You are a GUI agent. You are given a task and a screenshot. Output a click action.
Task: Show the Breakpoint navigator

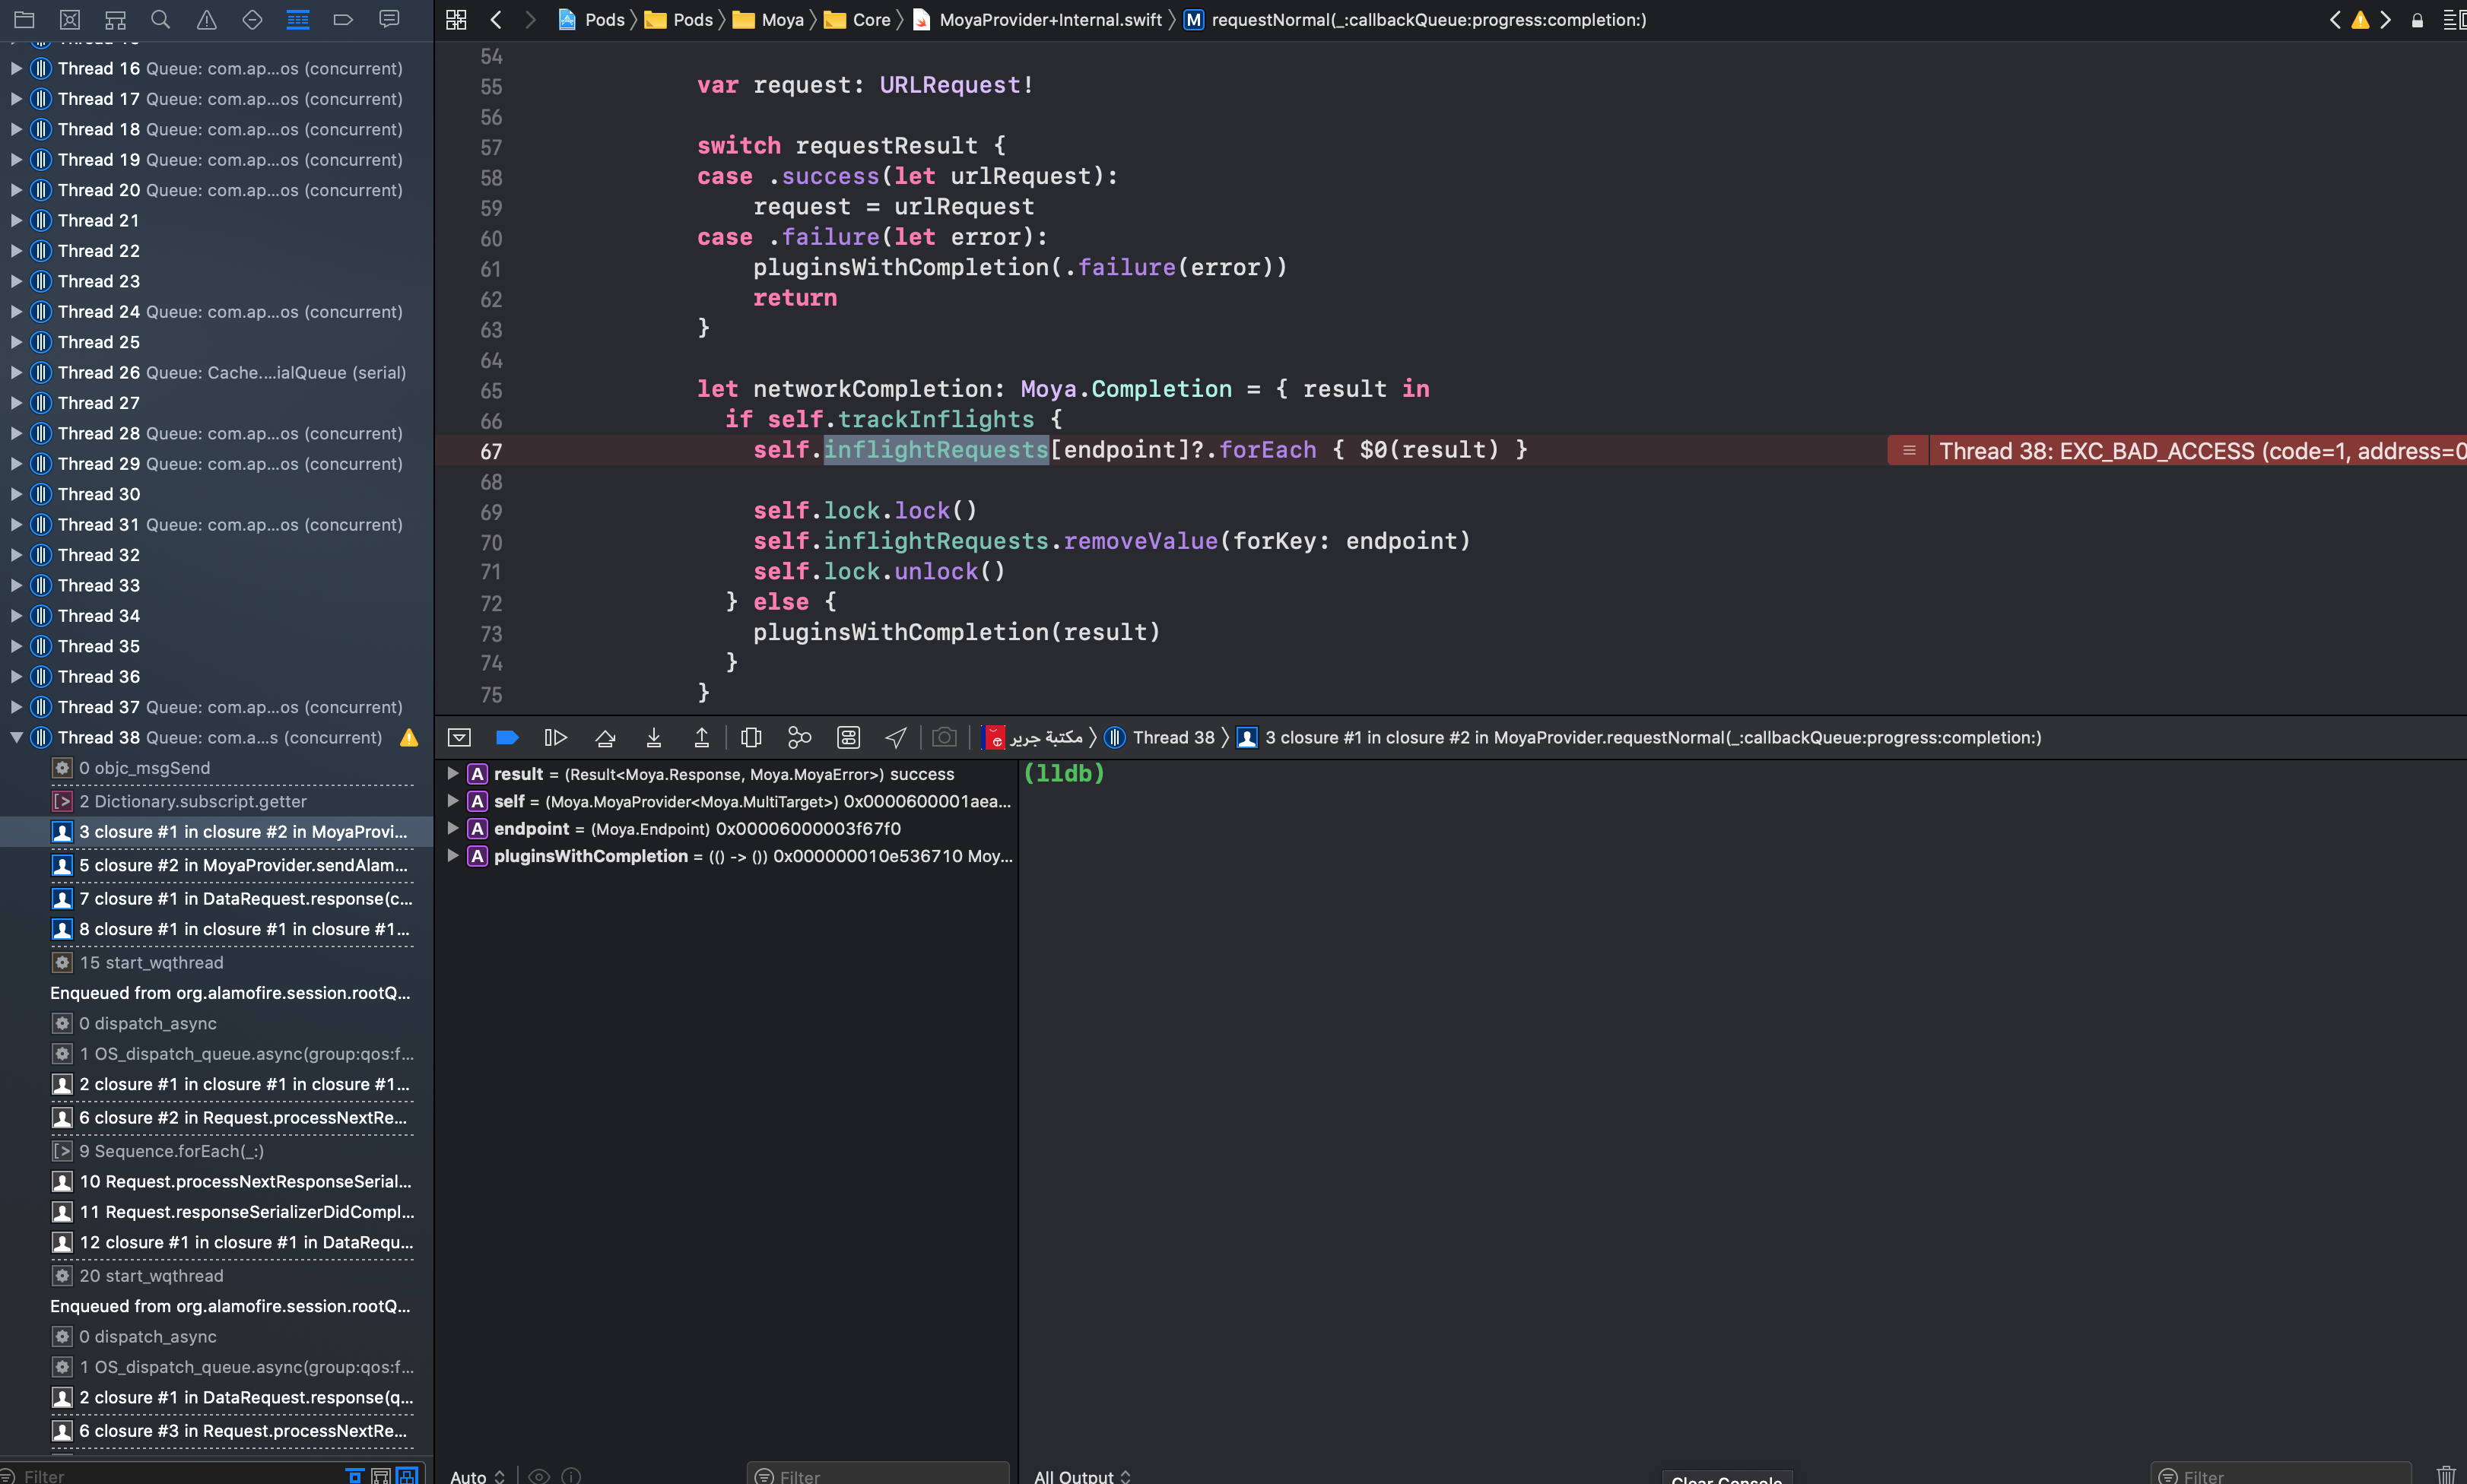[x=343, y=19]
